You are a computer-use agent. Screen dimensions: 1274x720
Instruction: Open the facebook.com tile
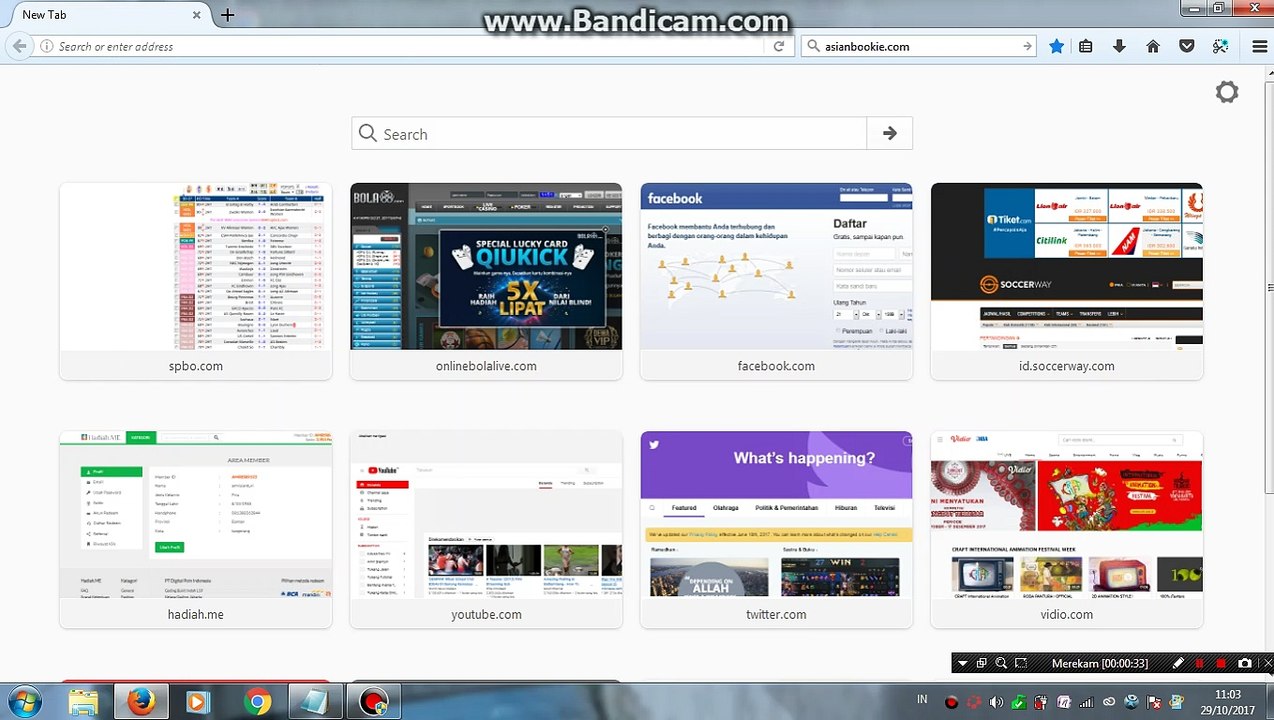pos(776,281)
